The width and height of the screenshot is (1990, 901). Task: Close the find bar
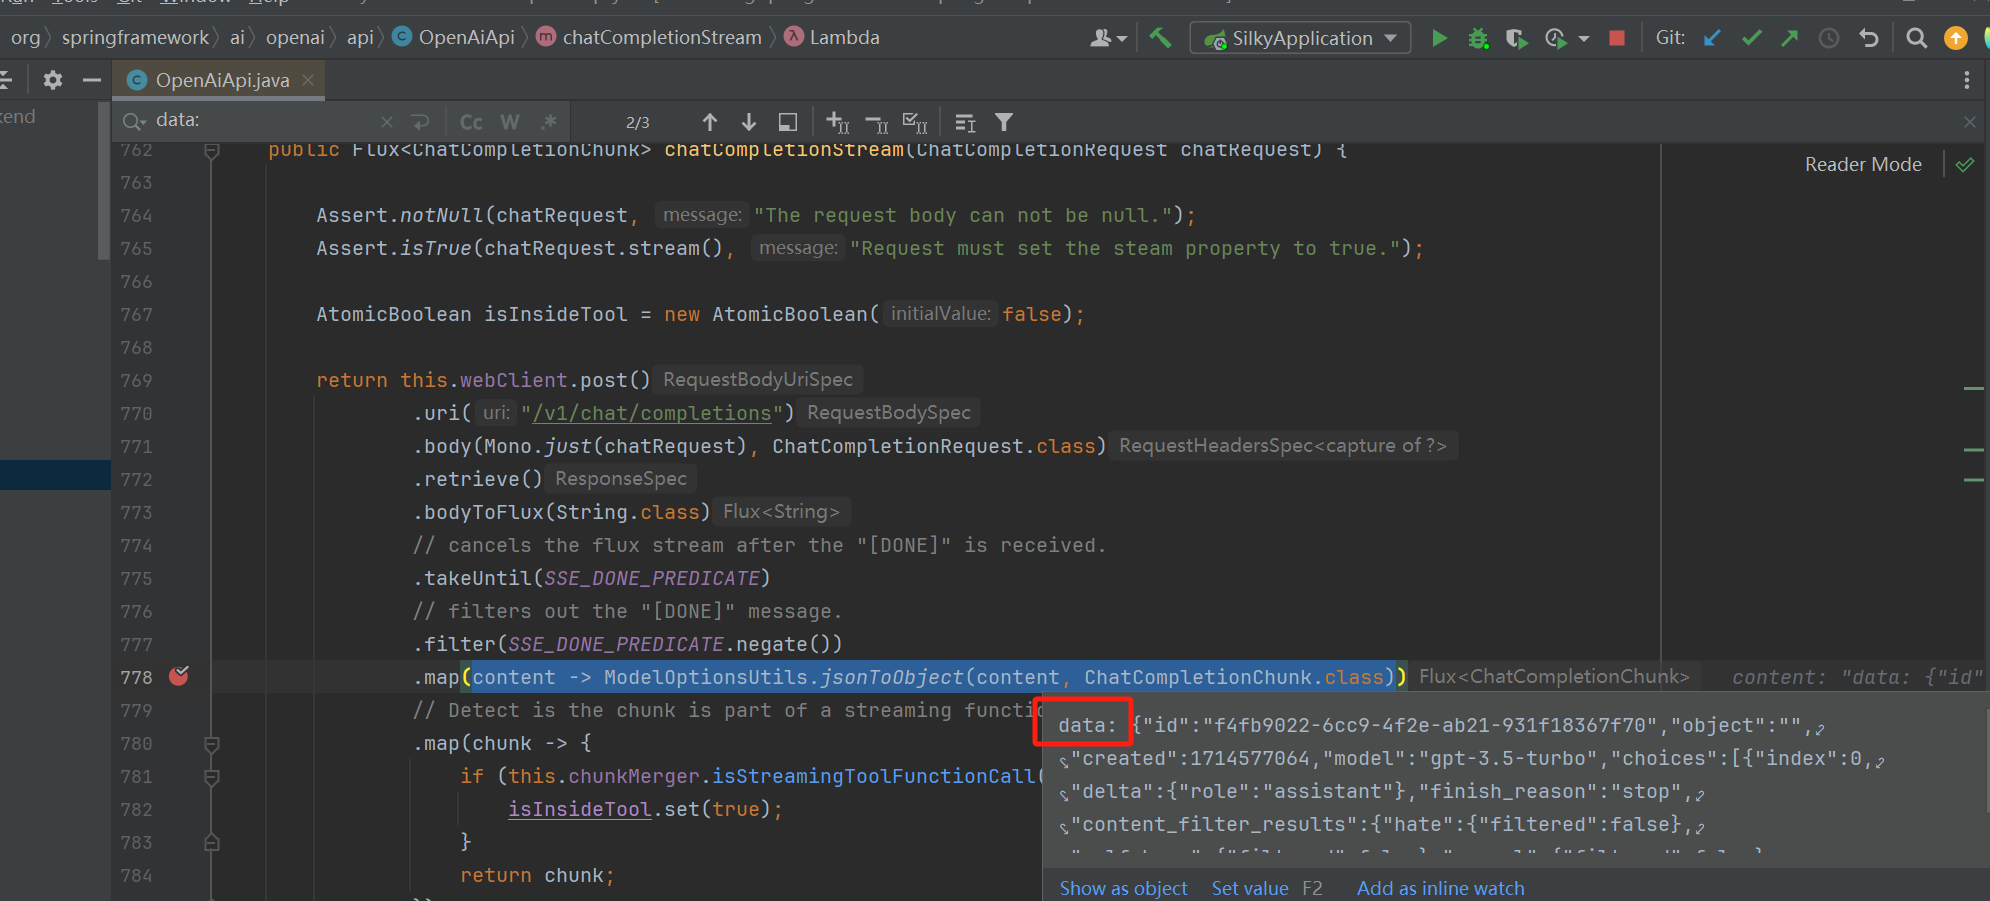click(1970, 122)
